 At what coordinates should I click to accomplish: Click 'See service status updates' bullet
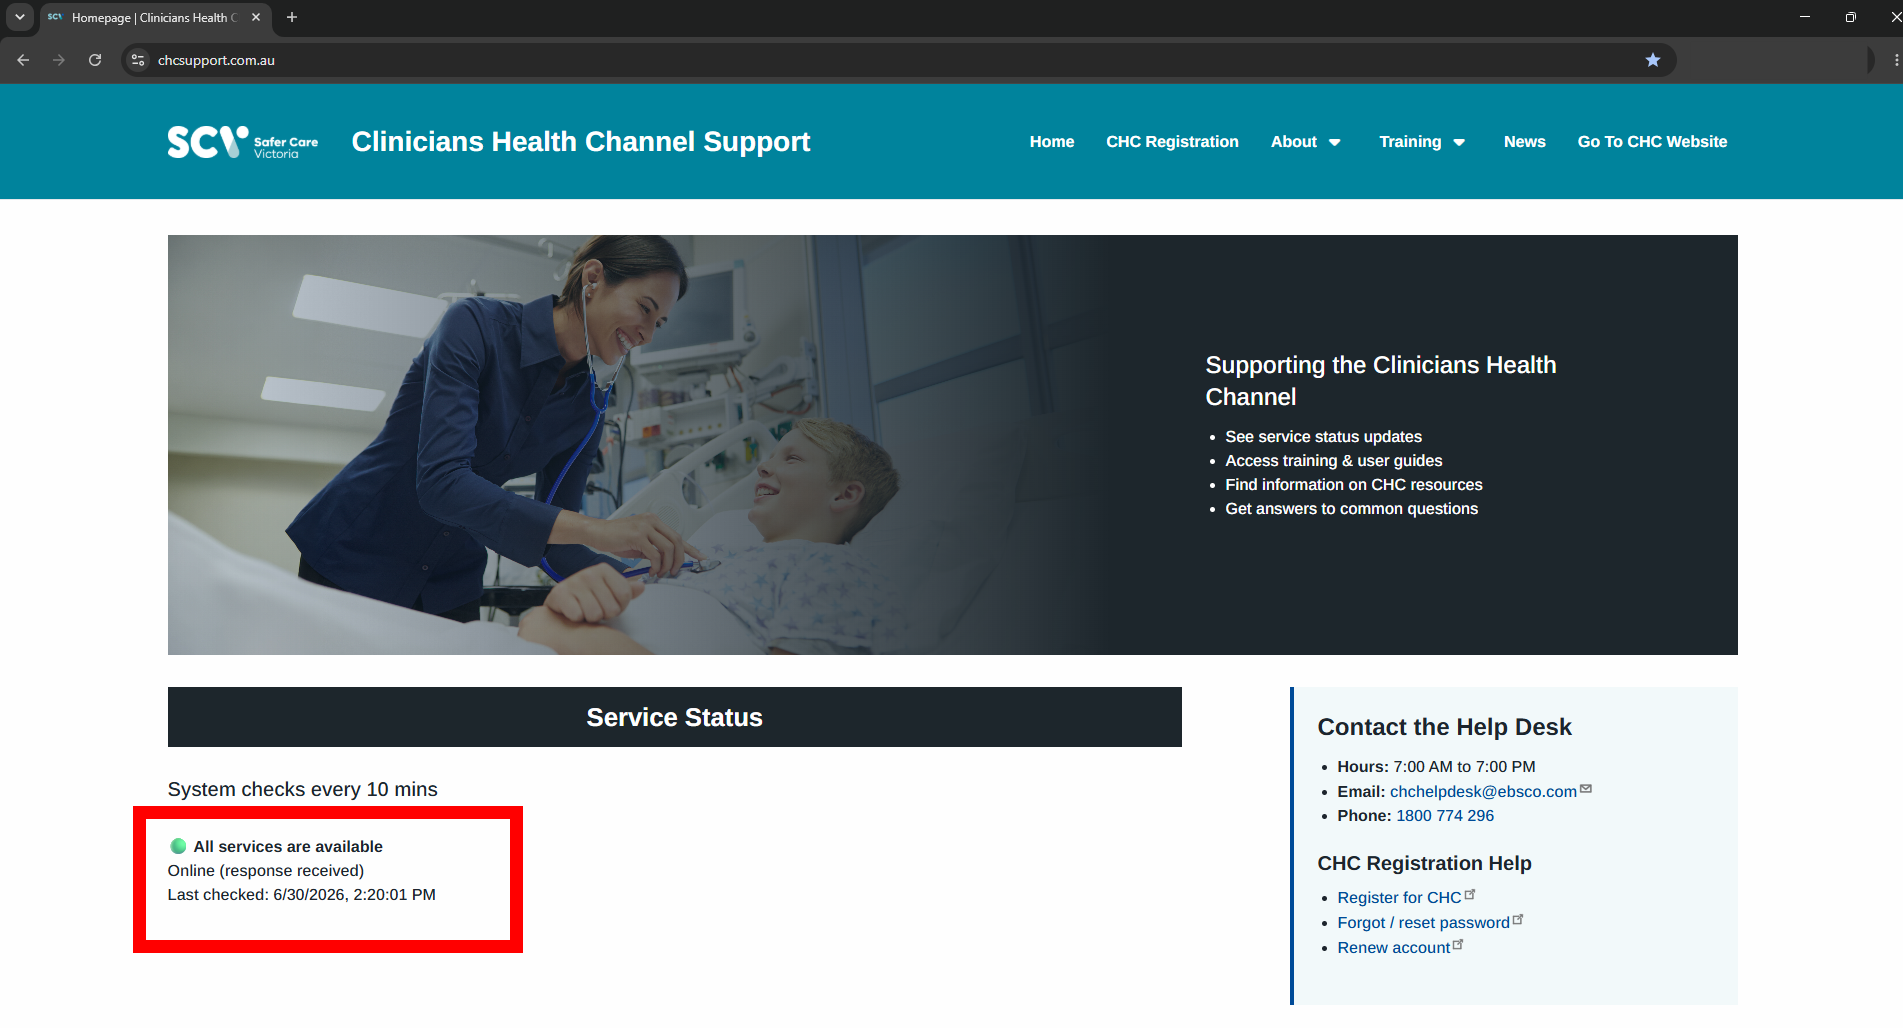pyautogui.click(x=1323, y=437)
